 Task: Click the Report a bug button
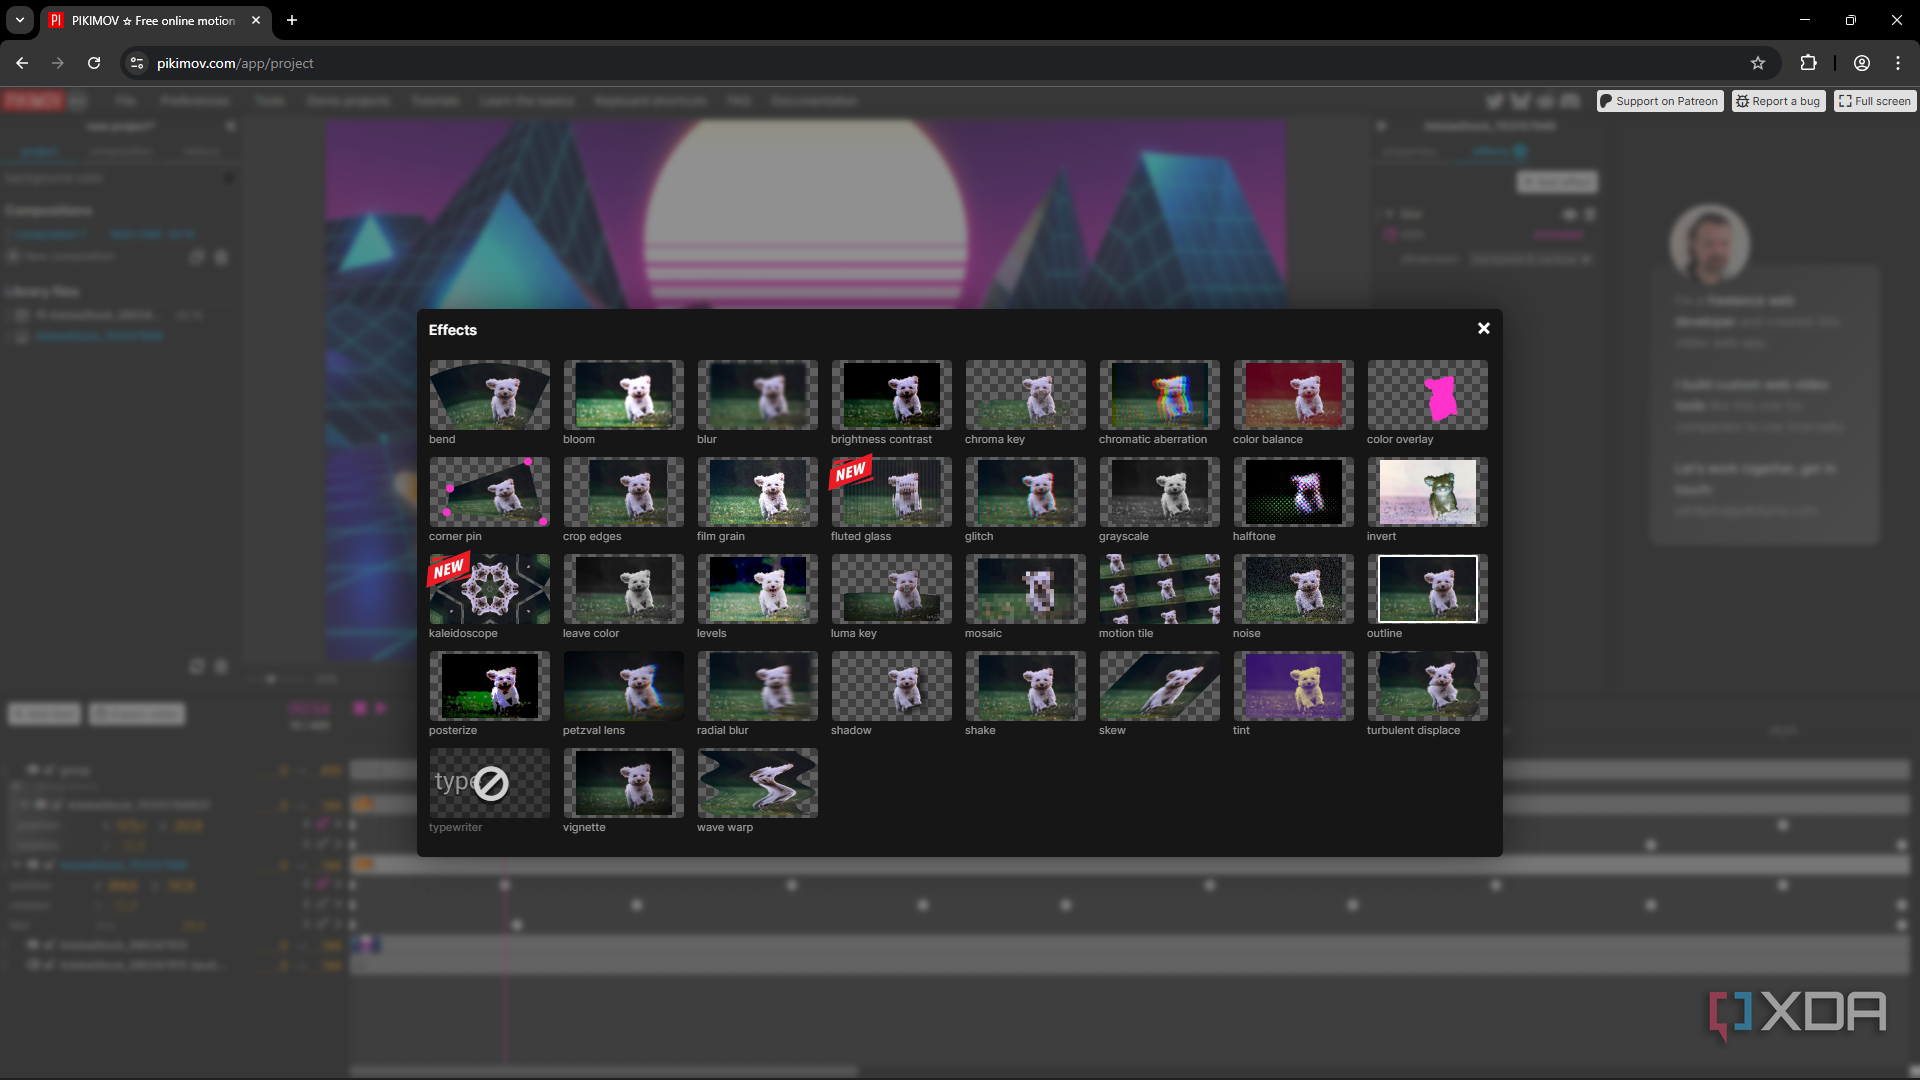point(1778,101)
